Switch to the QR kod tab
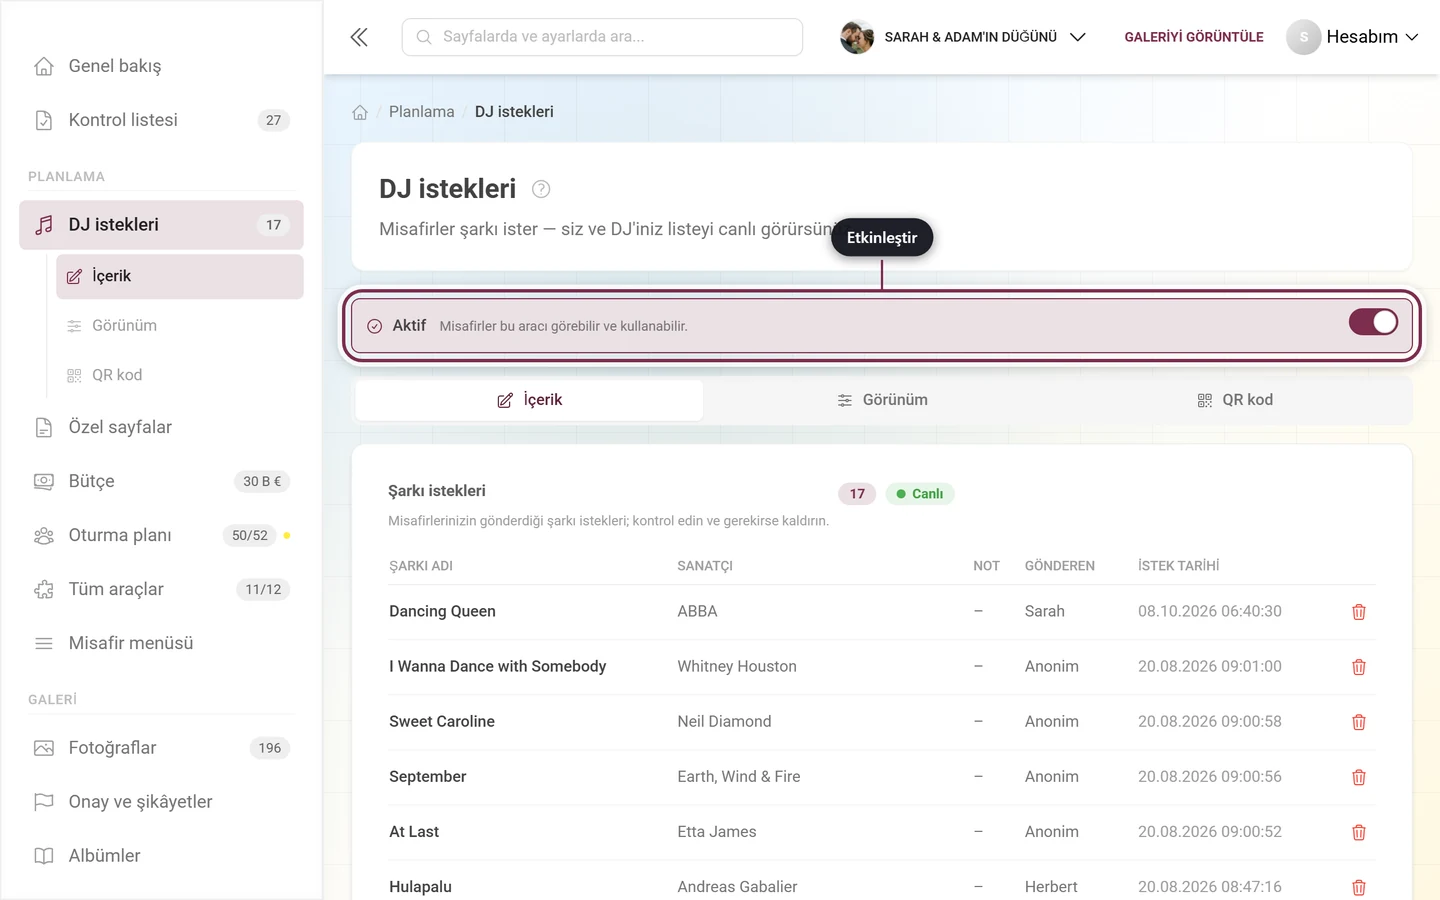 click(1235, 400)
